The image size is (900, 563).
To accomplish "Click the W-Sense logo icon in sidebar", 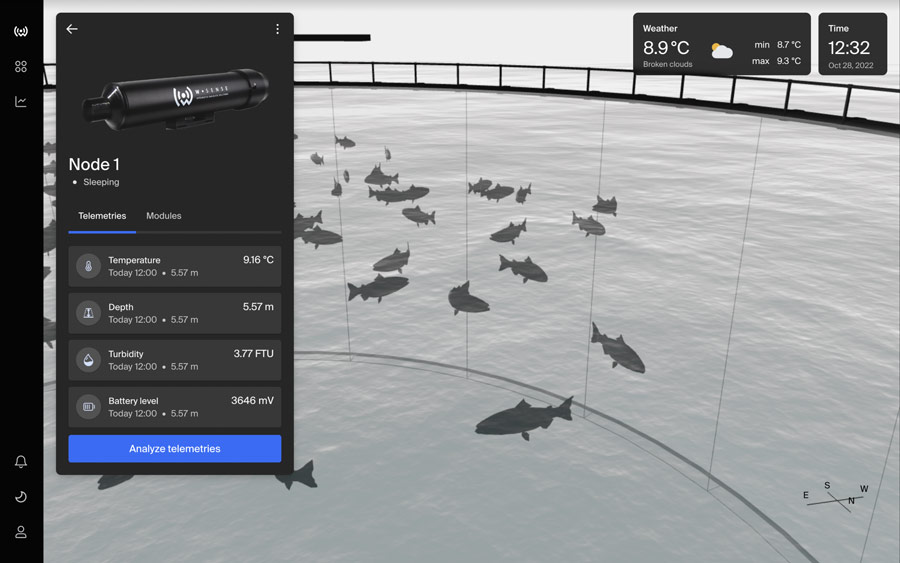I will tap(21, 31).
